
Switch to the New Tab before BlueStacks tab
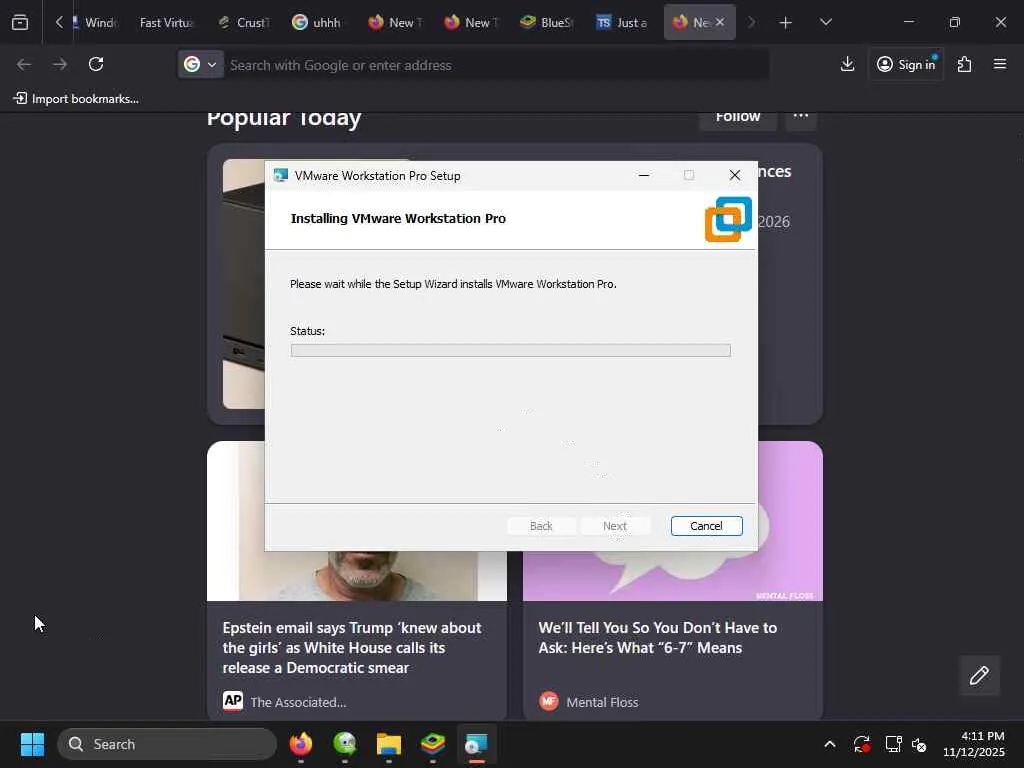[470, 23]
